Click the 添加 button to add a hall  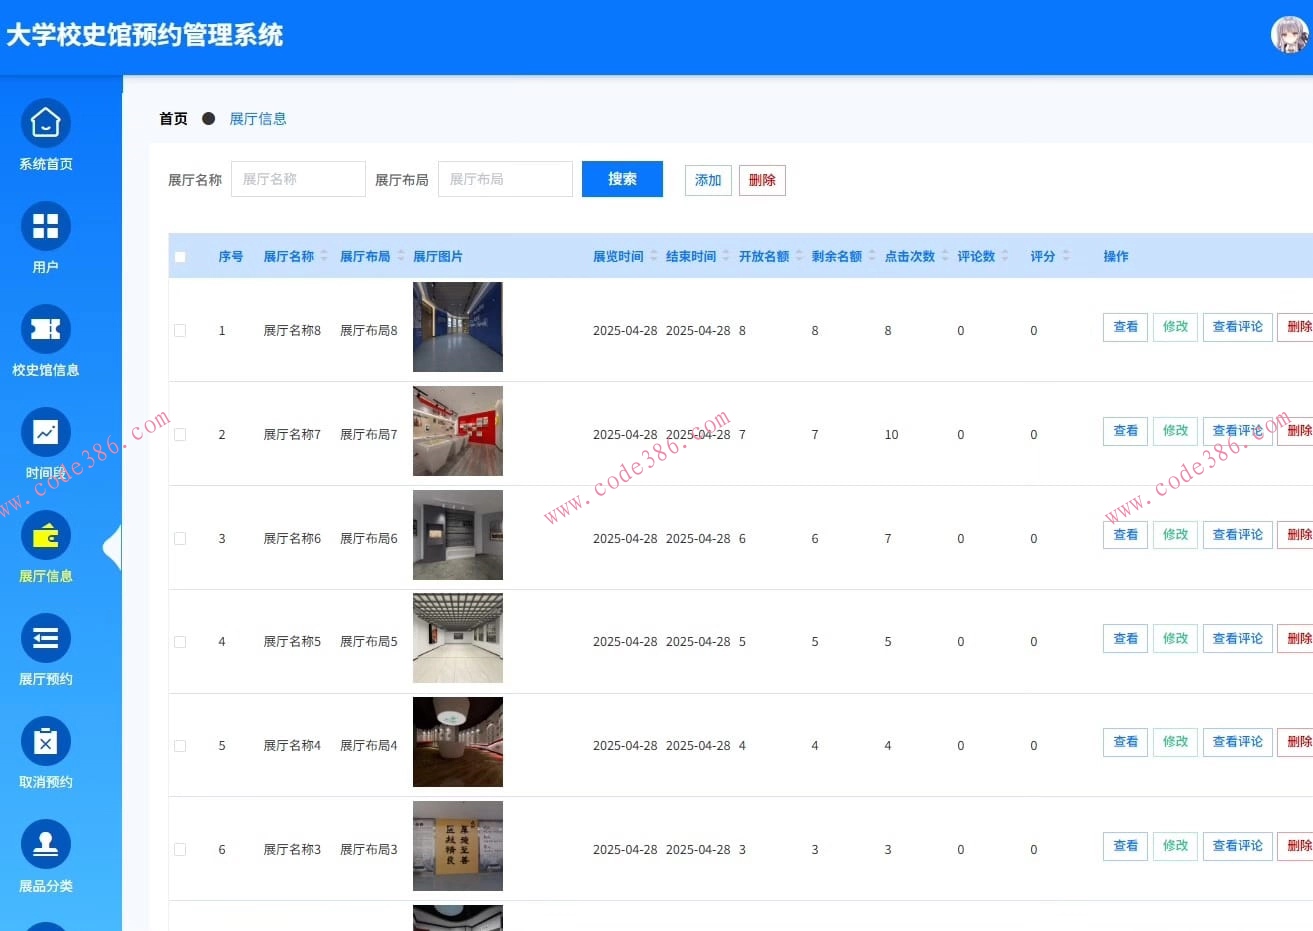click(x=707, y=180)
